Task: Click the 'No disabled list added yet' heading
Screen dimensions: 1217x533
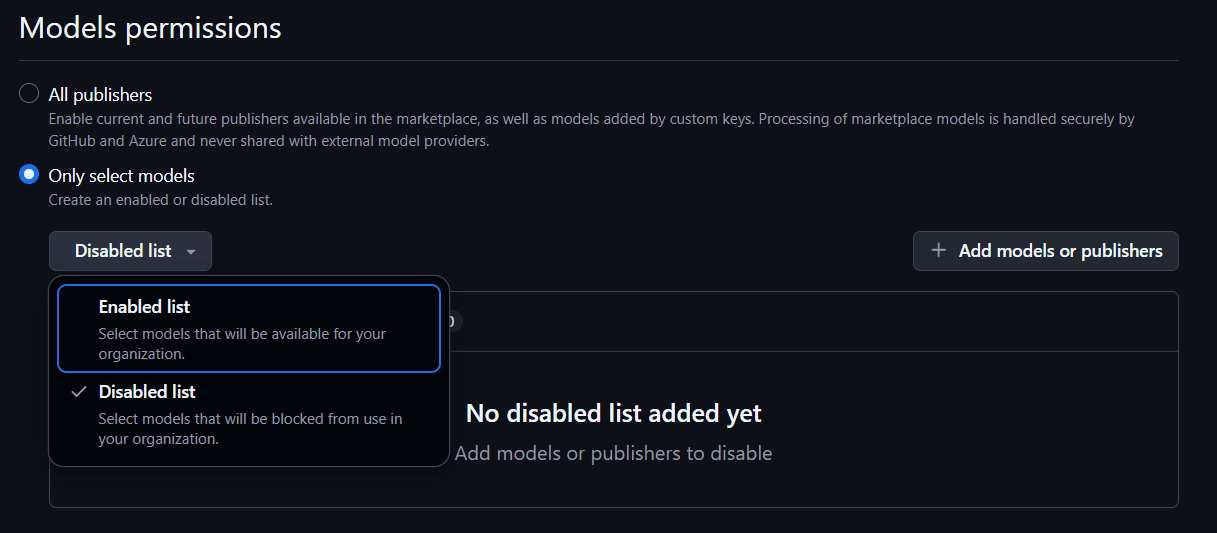Action: click(613, 413)
